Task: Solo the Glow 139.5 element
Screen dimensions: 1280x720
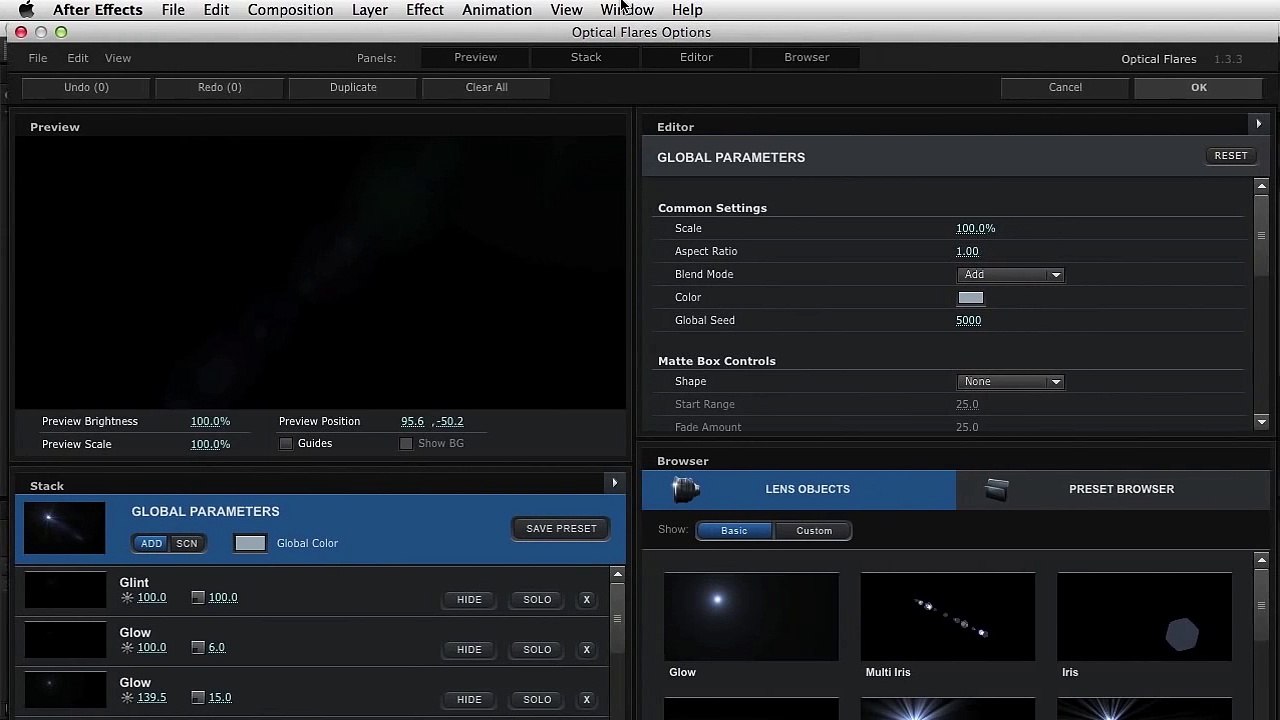Action: [x=537, y=699]
